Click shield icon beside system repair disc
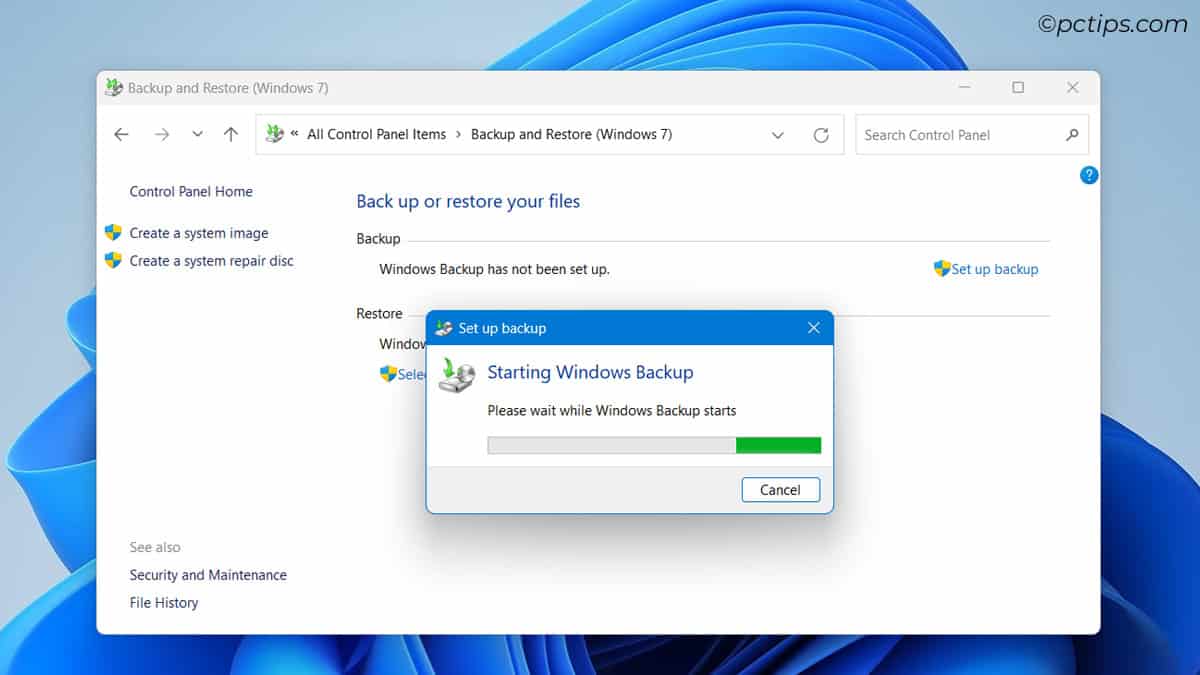The height and width of the screenshot is (675, 1200). (113, 260)
